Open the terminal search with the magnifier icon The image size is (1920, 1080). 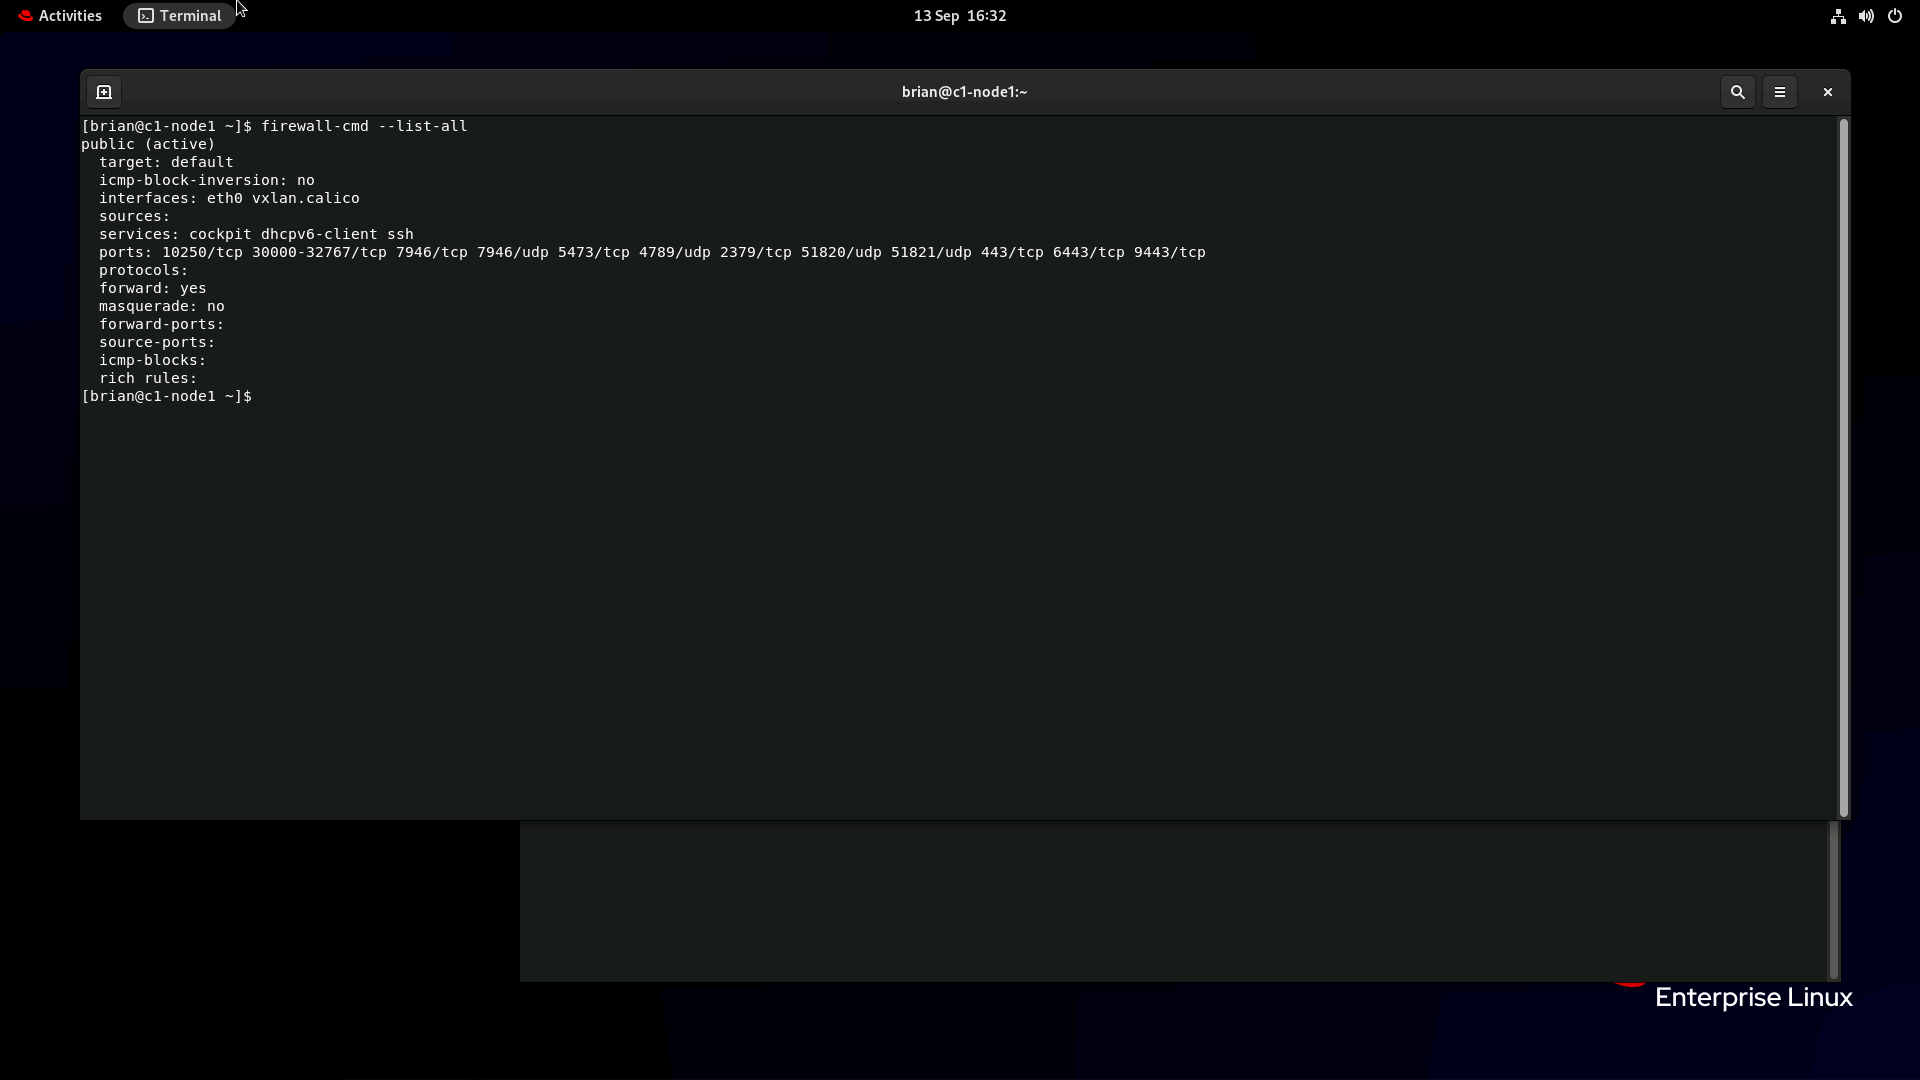coord(1738,91)
